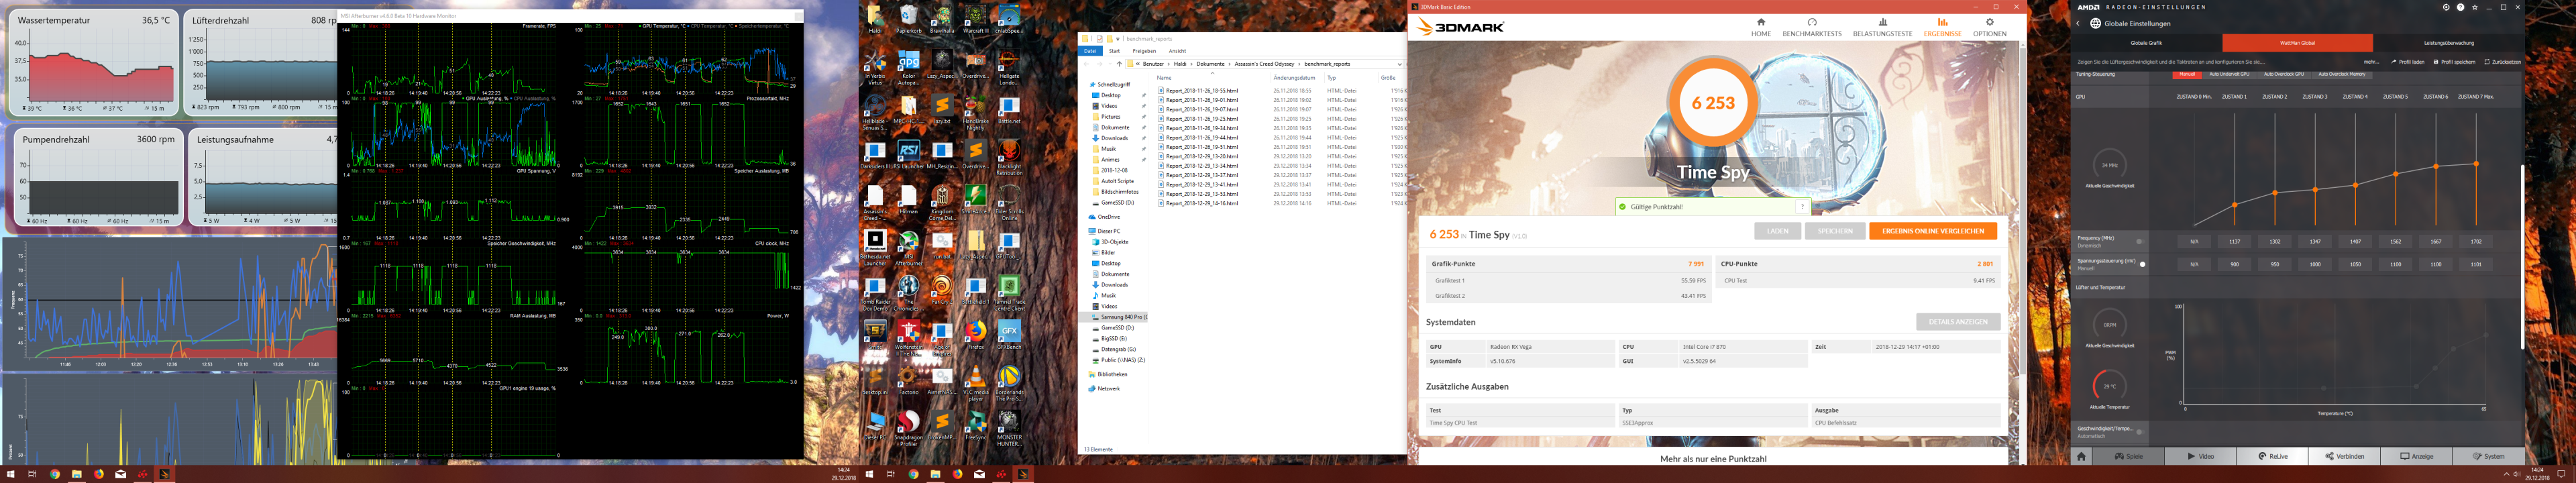
Task: Open Brawlhalla desktop shortcut
Action: click(x=942, y=19)
